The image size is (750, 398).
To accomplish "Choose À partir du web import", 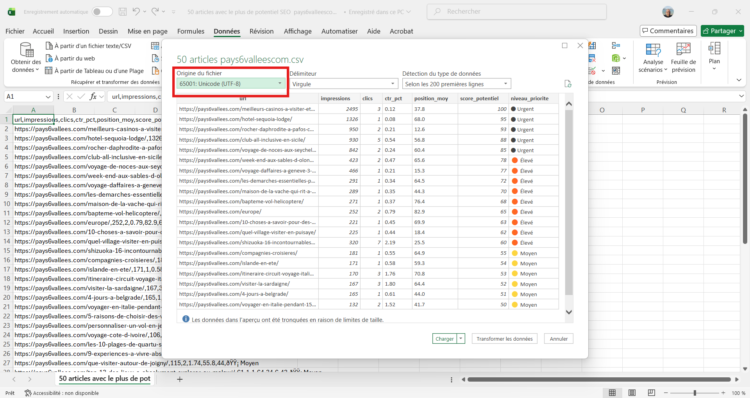I will point(70,58).
